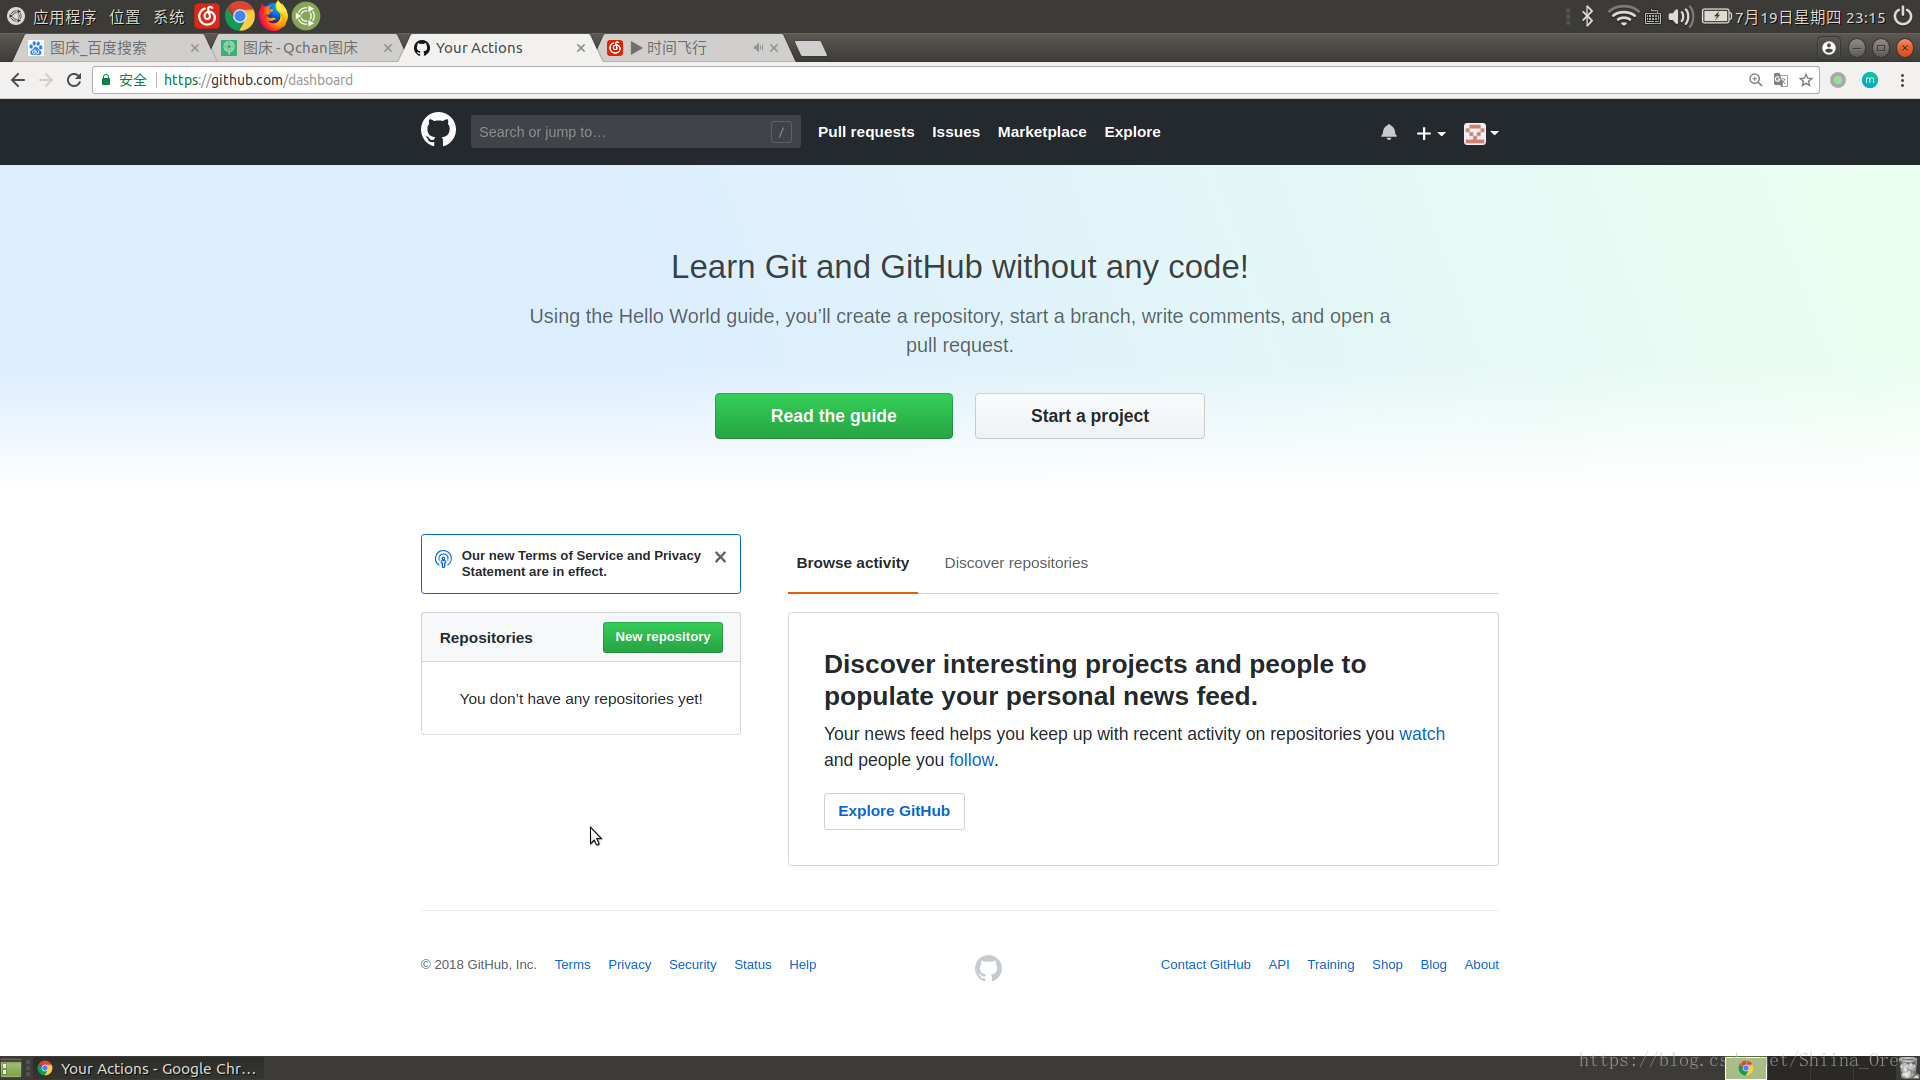Open the Wi-Fi network indicator
This screenshot has width=1920, height=1080.
point(1623,16)
